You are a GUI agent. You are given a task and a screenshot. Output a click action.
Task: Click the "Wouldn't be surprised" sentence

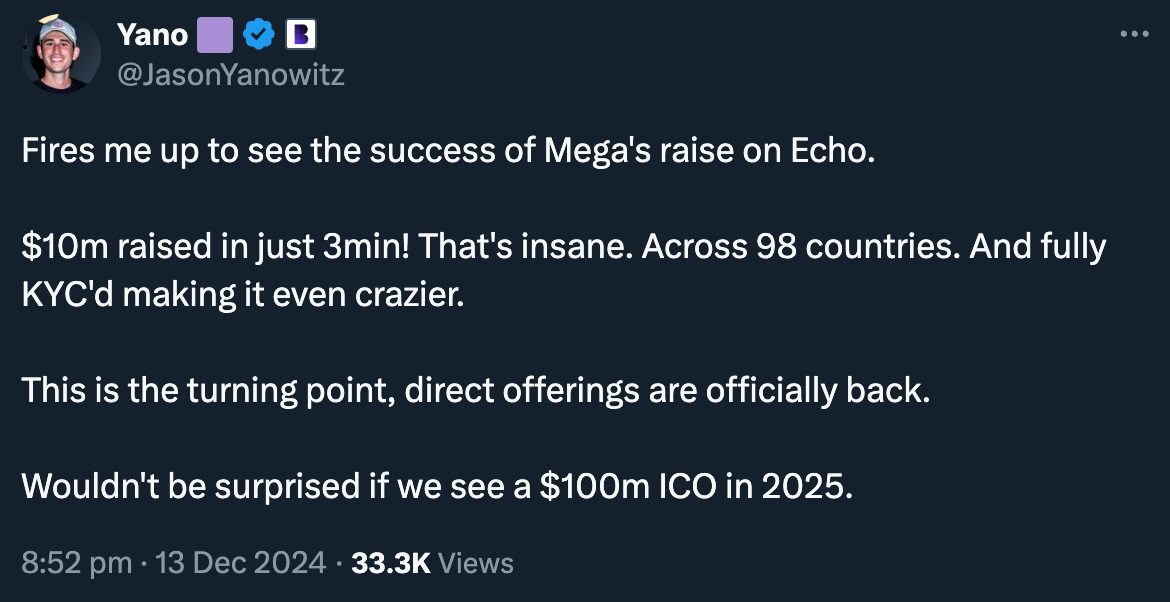(x=437, y=486)
